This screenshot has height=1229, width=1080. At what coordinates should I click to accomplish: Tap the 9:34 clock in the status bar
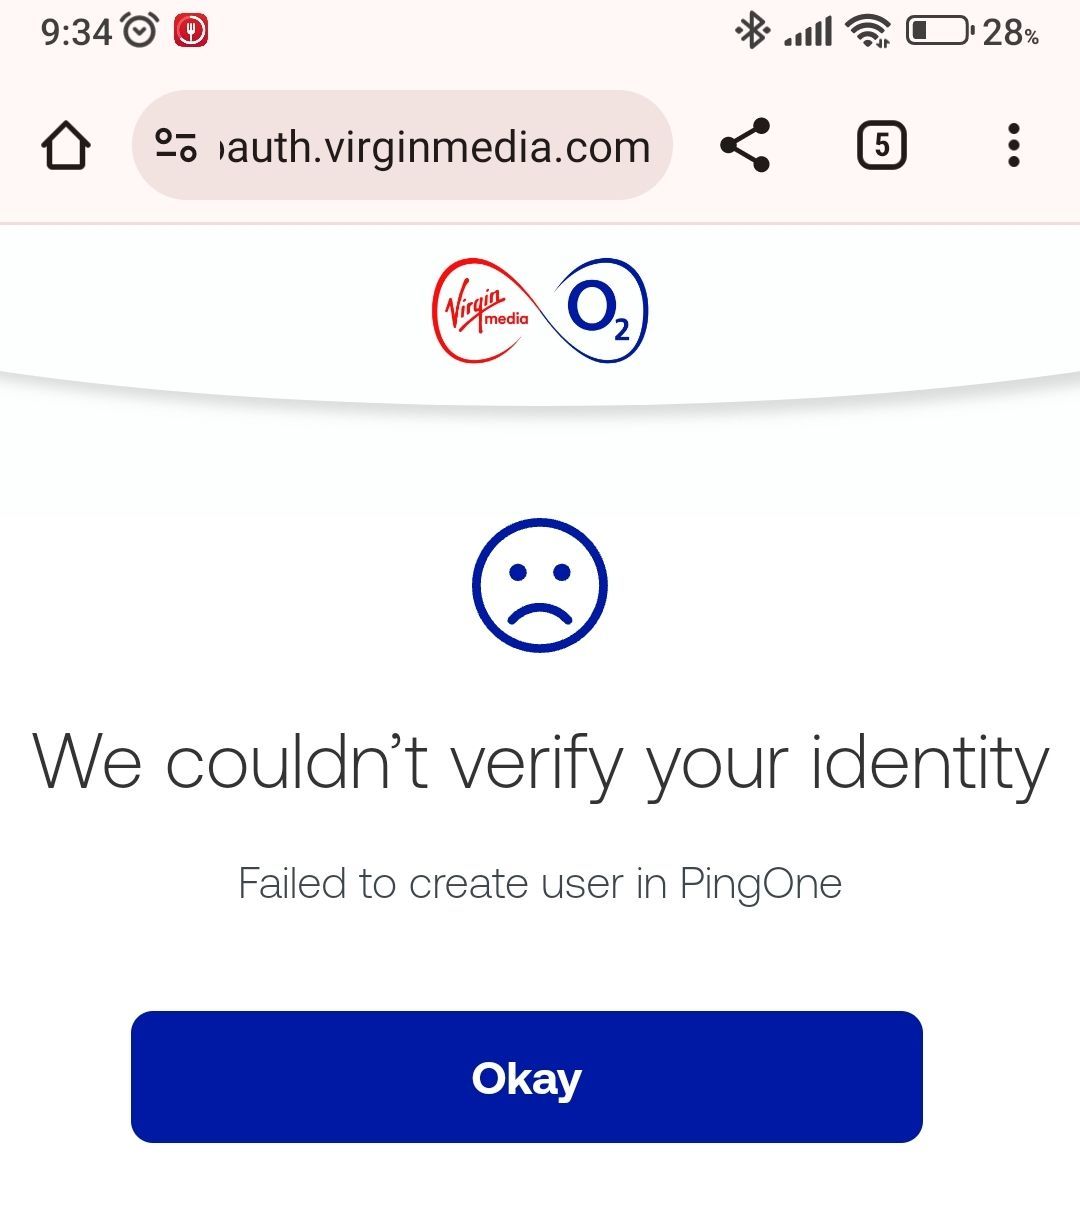(x=76, y=32)
